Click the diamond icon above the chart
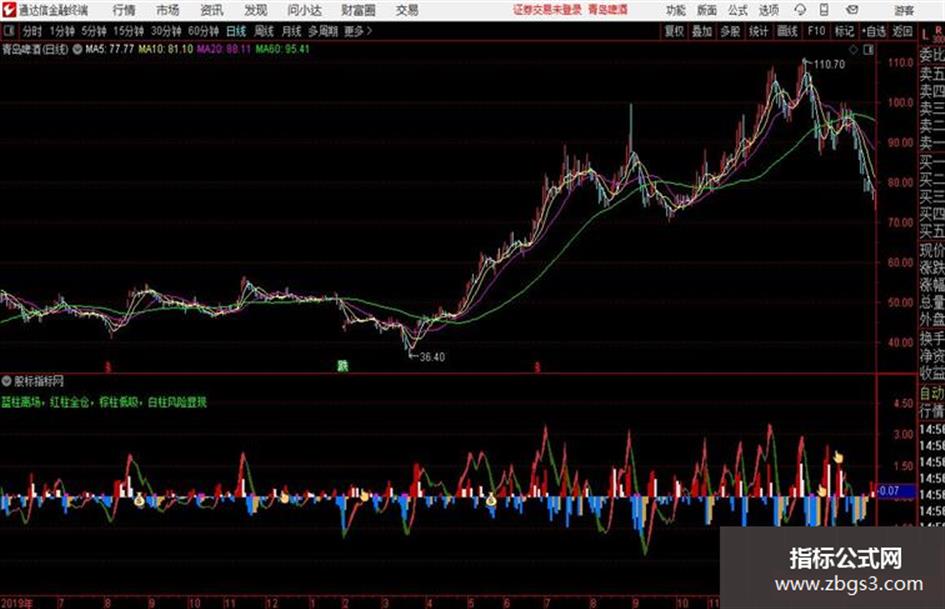945x609 pixels. pyautogui.click(x=853, y=49)
